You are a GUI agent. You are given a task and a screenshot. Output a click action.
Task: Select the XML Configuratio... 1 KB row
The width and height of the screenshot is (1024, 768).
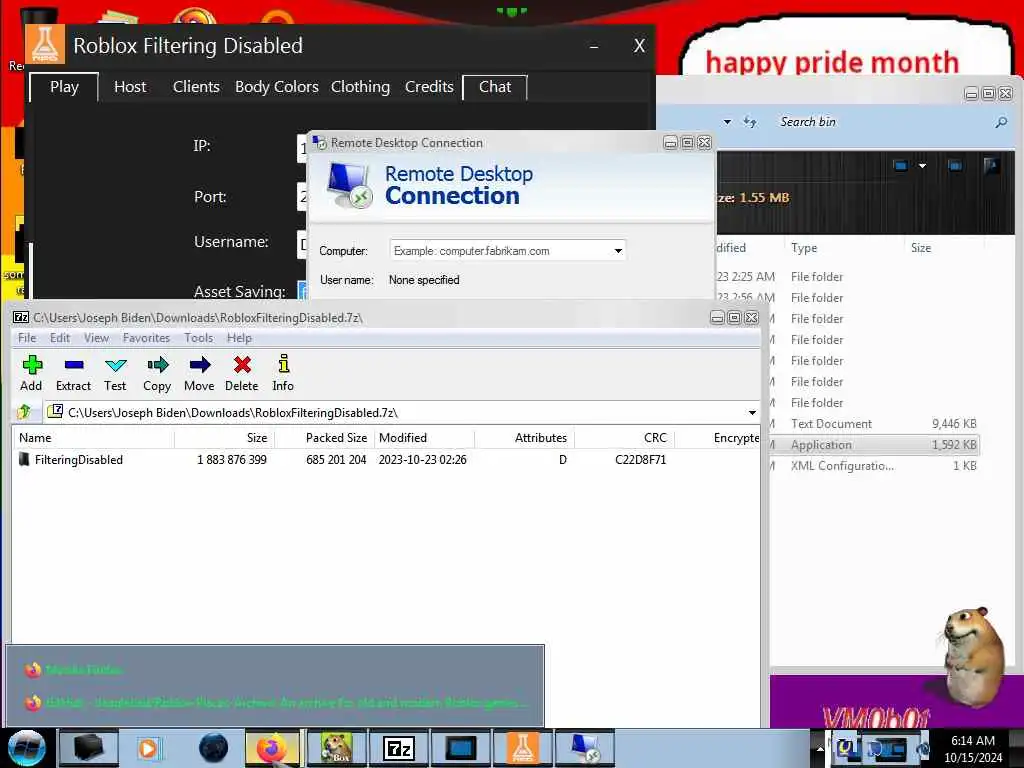pyautogui.click(x=875, y=466)
